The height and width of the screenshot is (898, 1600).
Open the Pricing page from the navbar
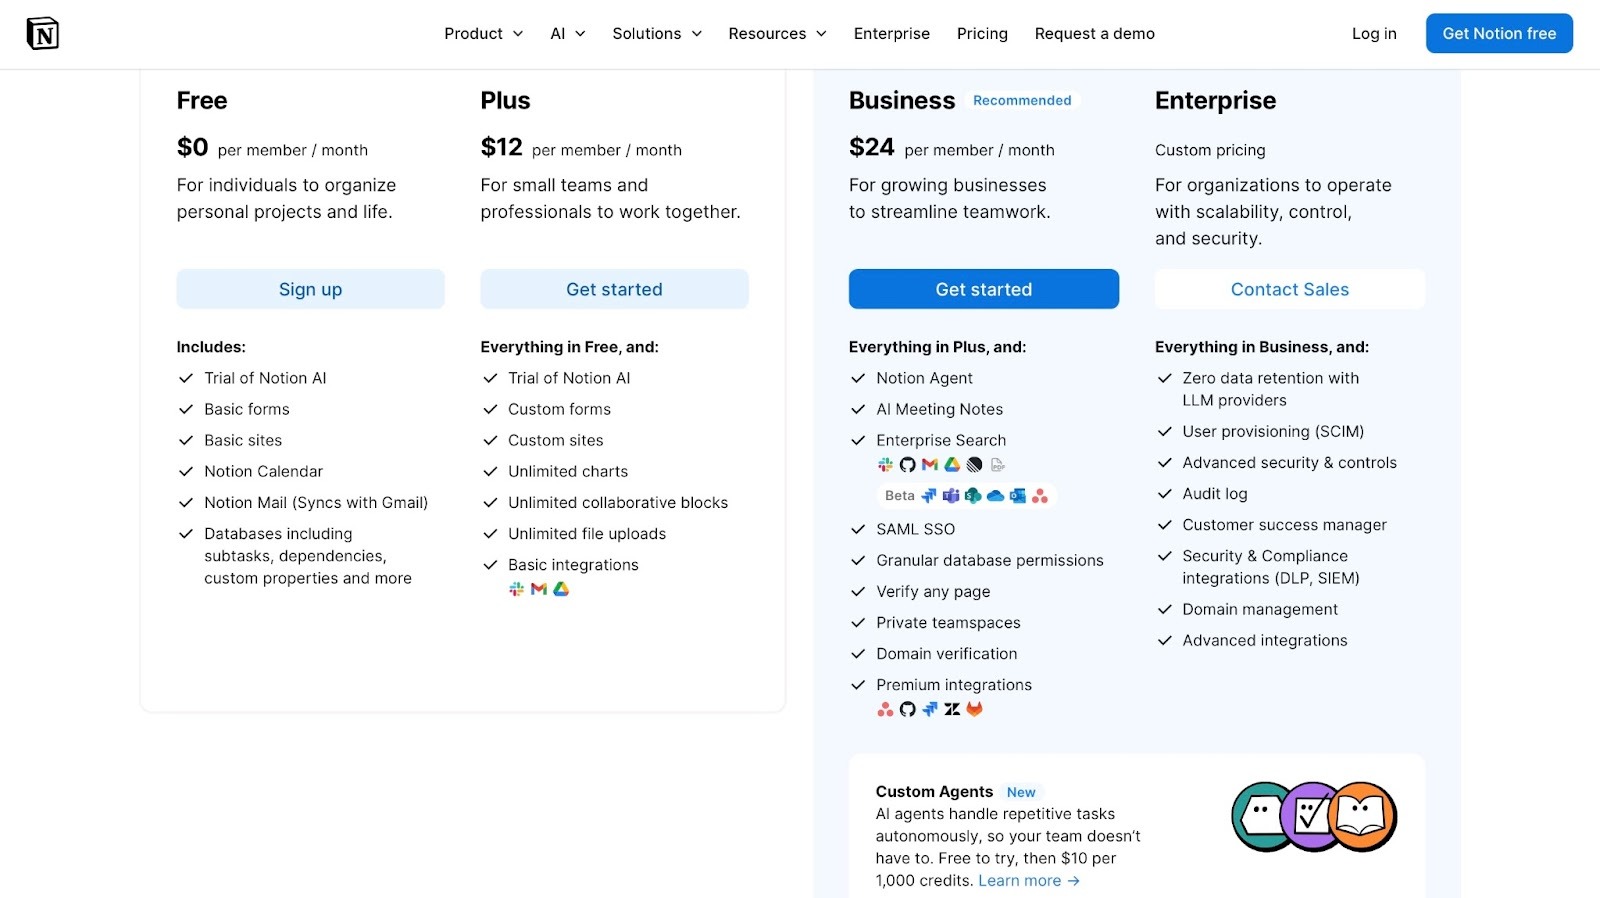(982, 34)
